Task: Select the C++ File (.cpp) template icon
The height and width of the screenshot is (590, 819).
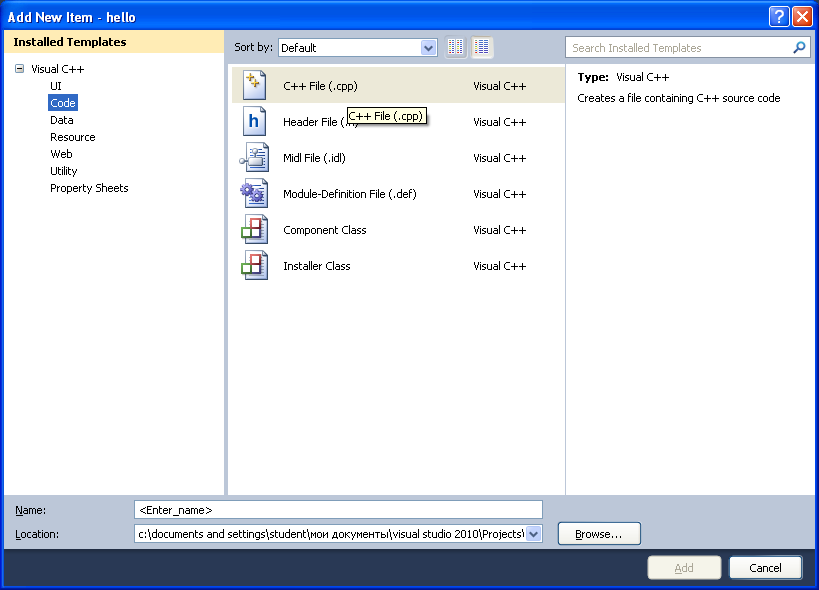Action: click(254, 86)
